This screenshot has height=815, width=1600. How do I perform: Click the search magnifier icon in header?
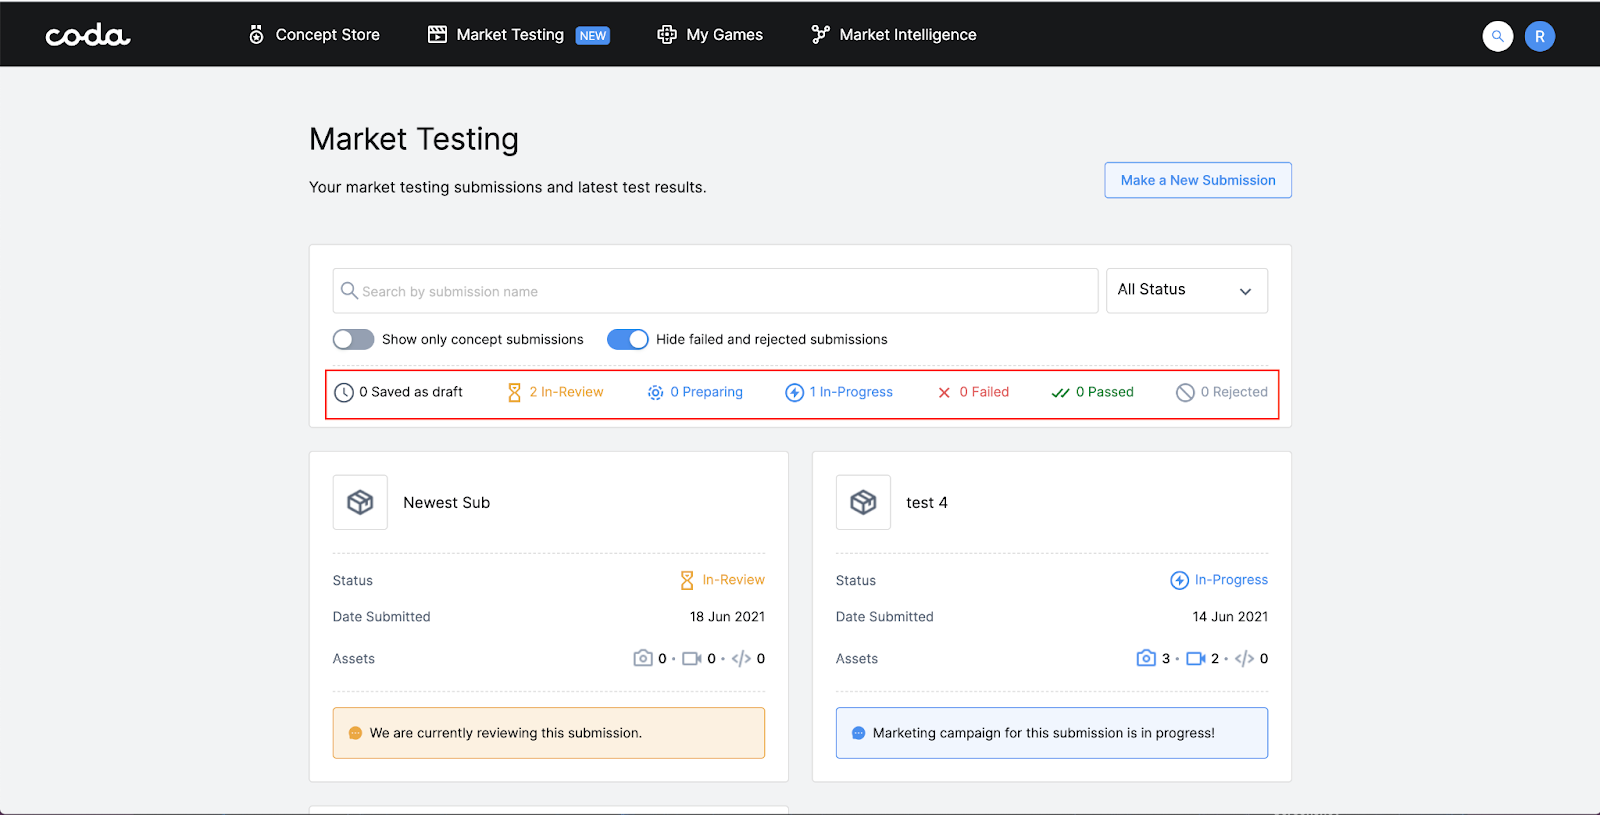[x=1497, y=36]
